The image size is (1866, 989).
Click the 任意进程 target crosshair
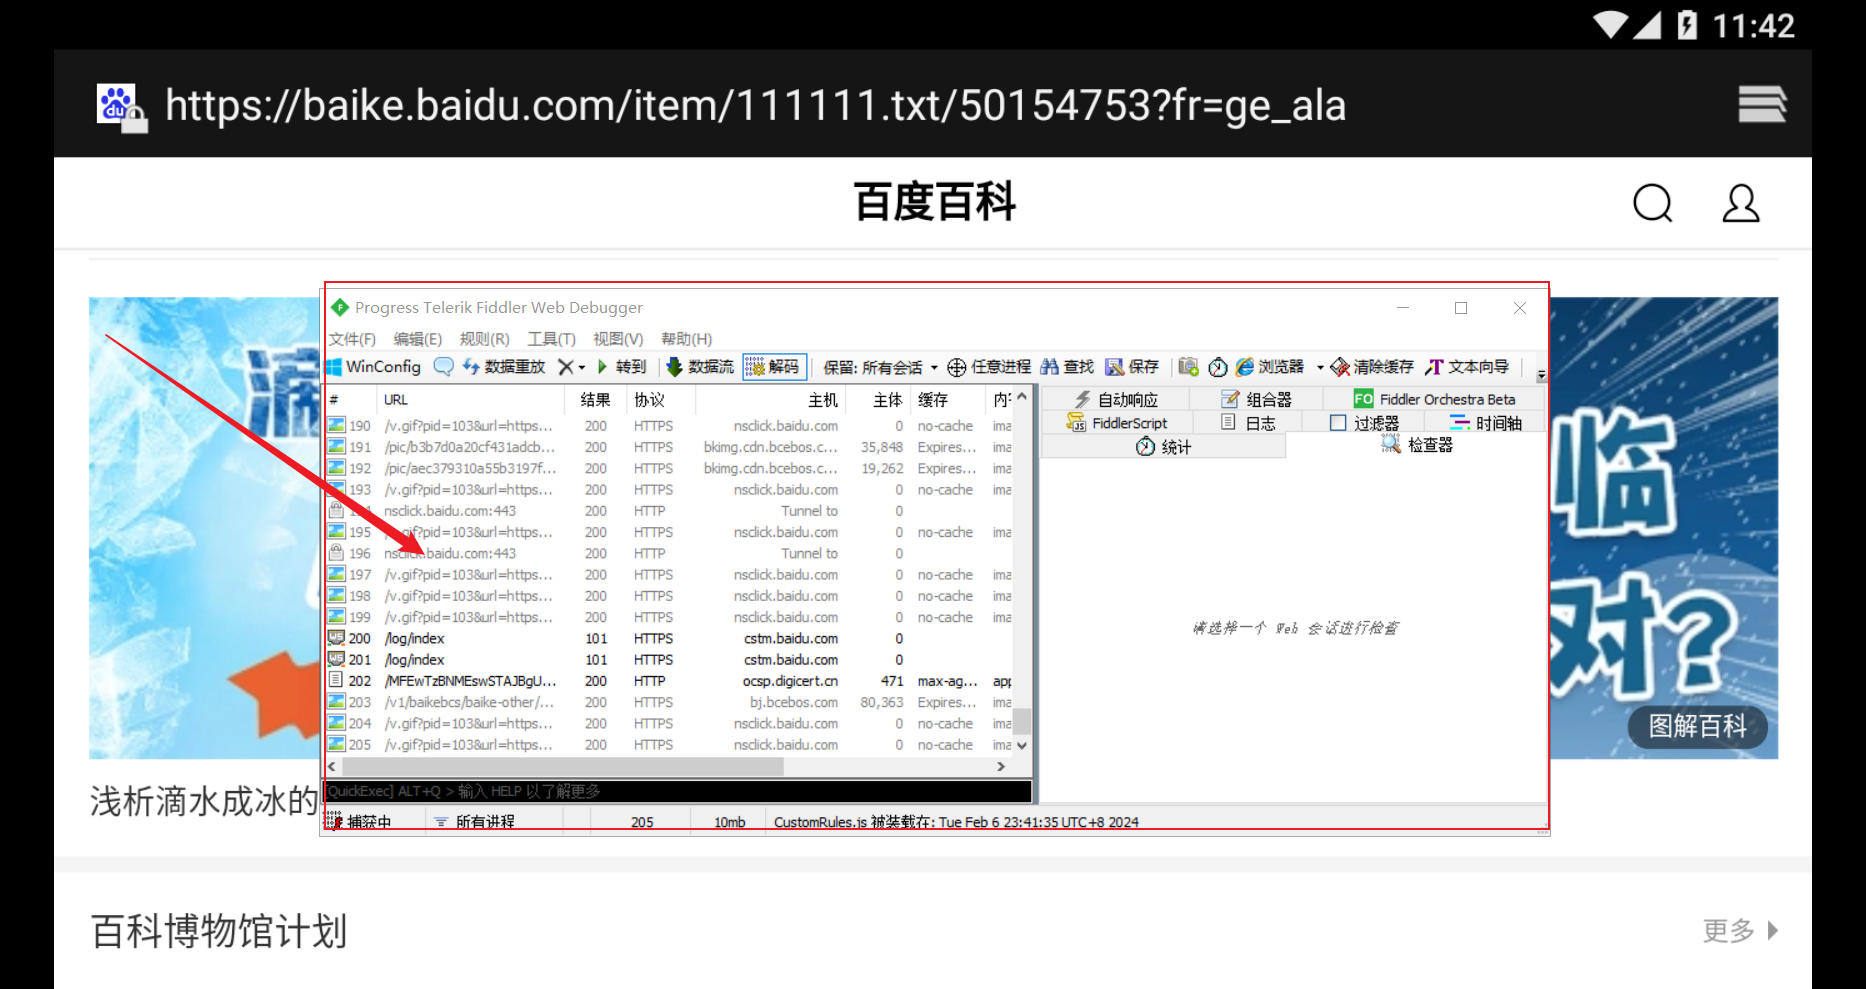[989, 367]
